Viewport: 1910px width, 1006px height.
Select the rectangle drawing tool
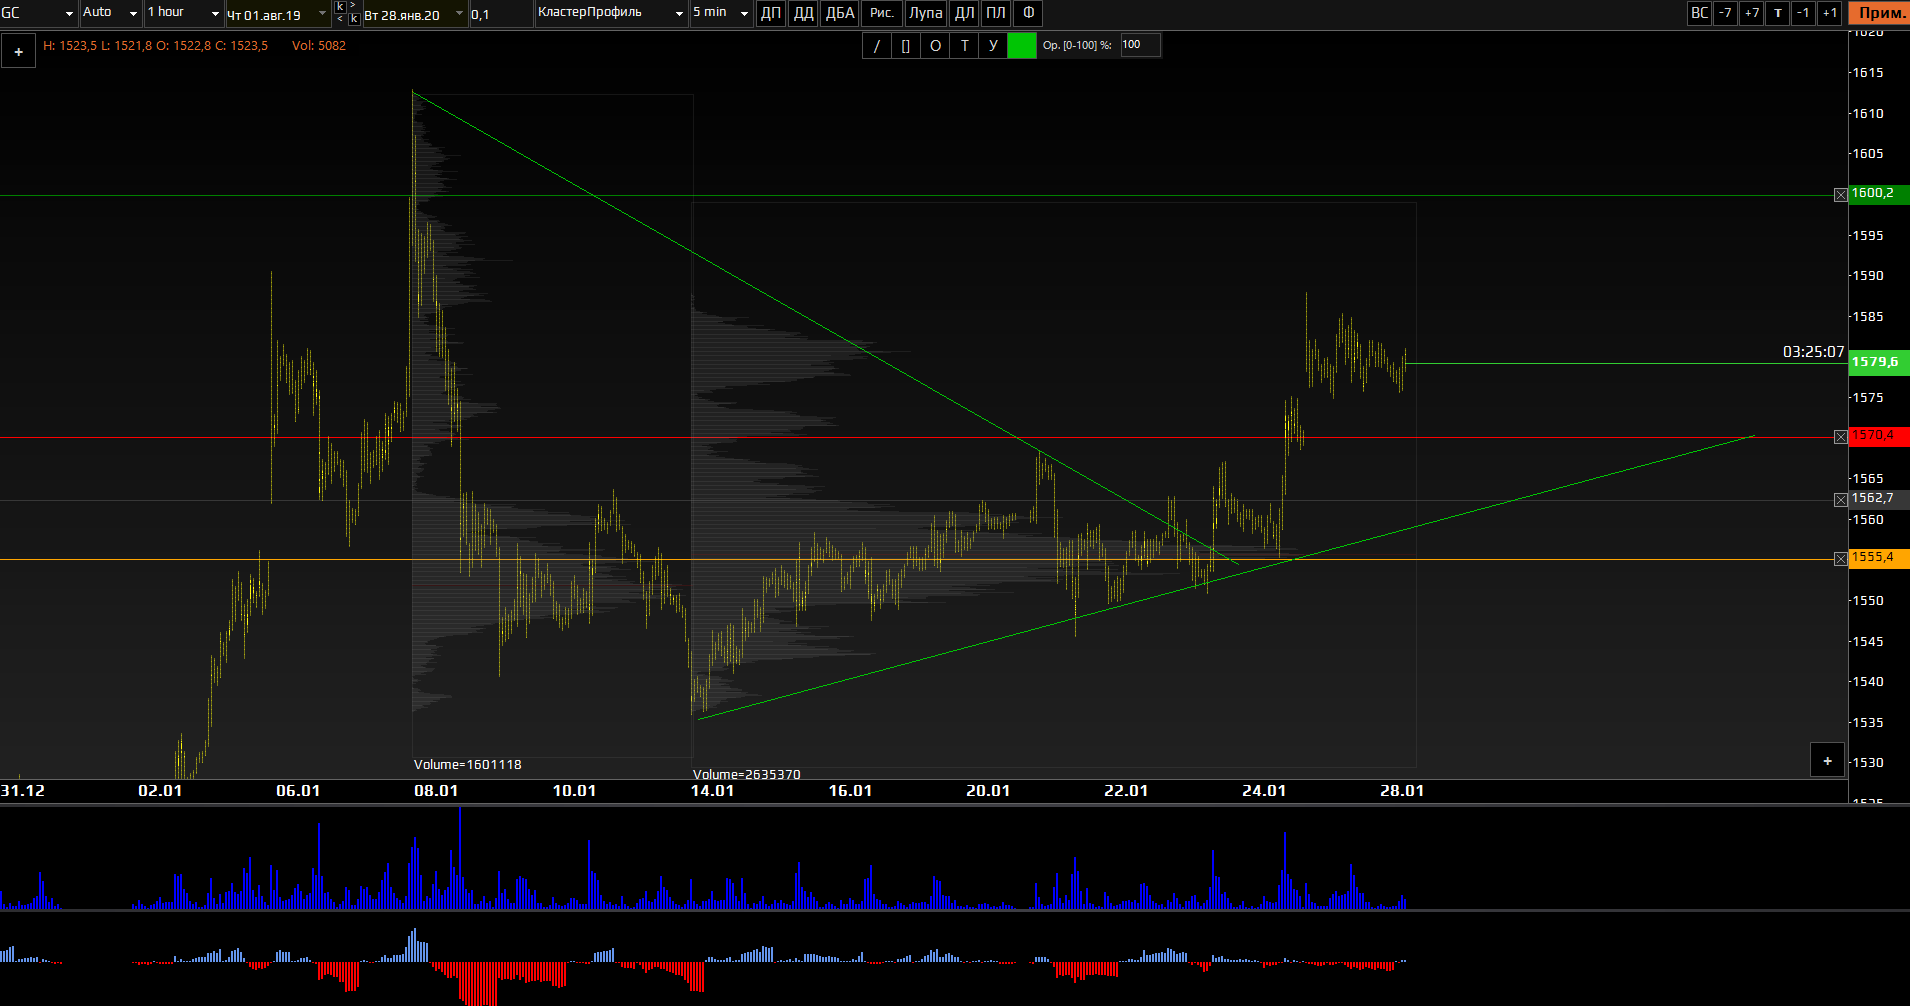point(906,46)
